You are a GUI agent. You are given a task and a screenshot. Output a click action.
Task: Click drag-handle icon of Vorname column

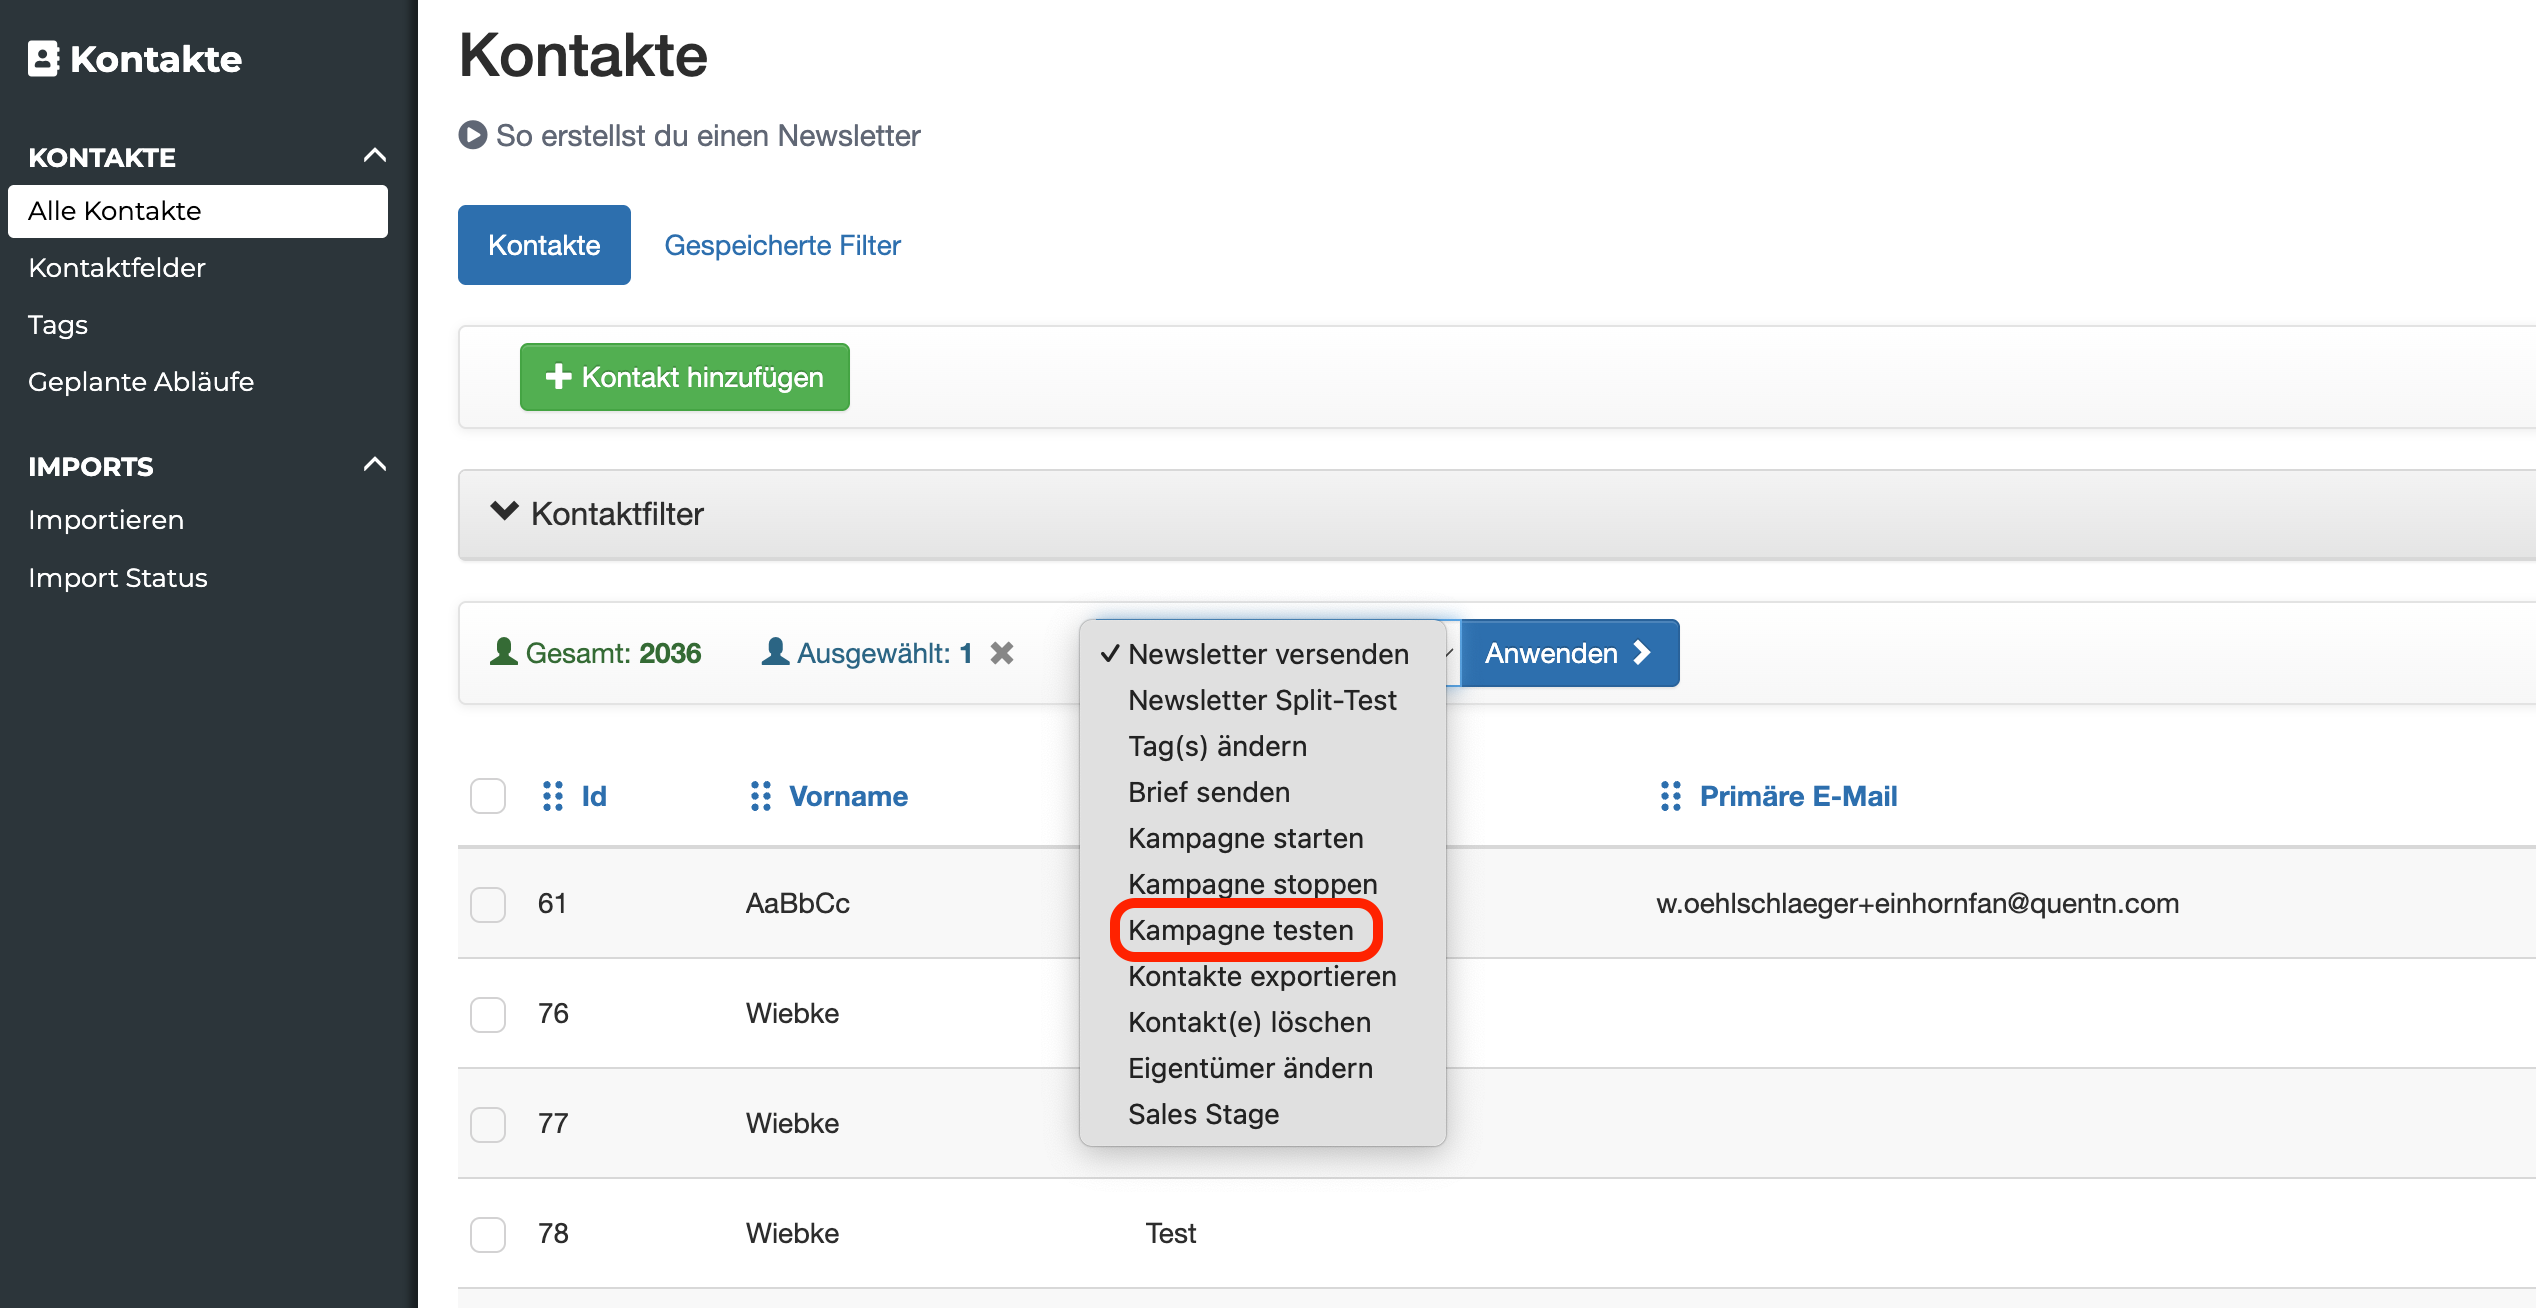760,796
